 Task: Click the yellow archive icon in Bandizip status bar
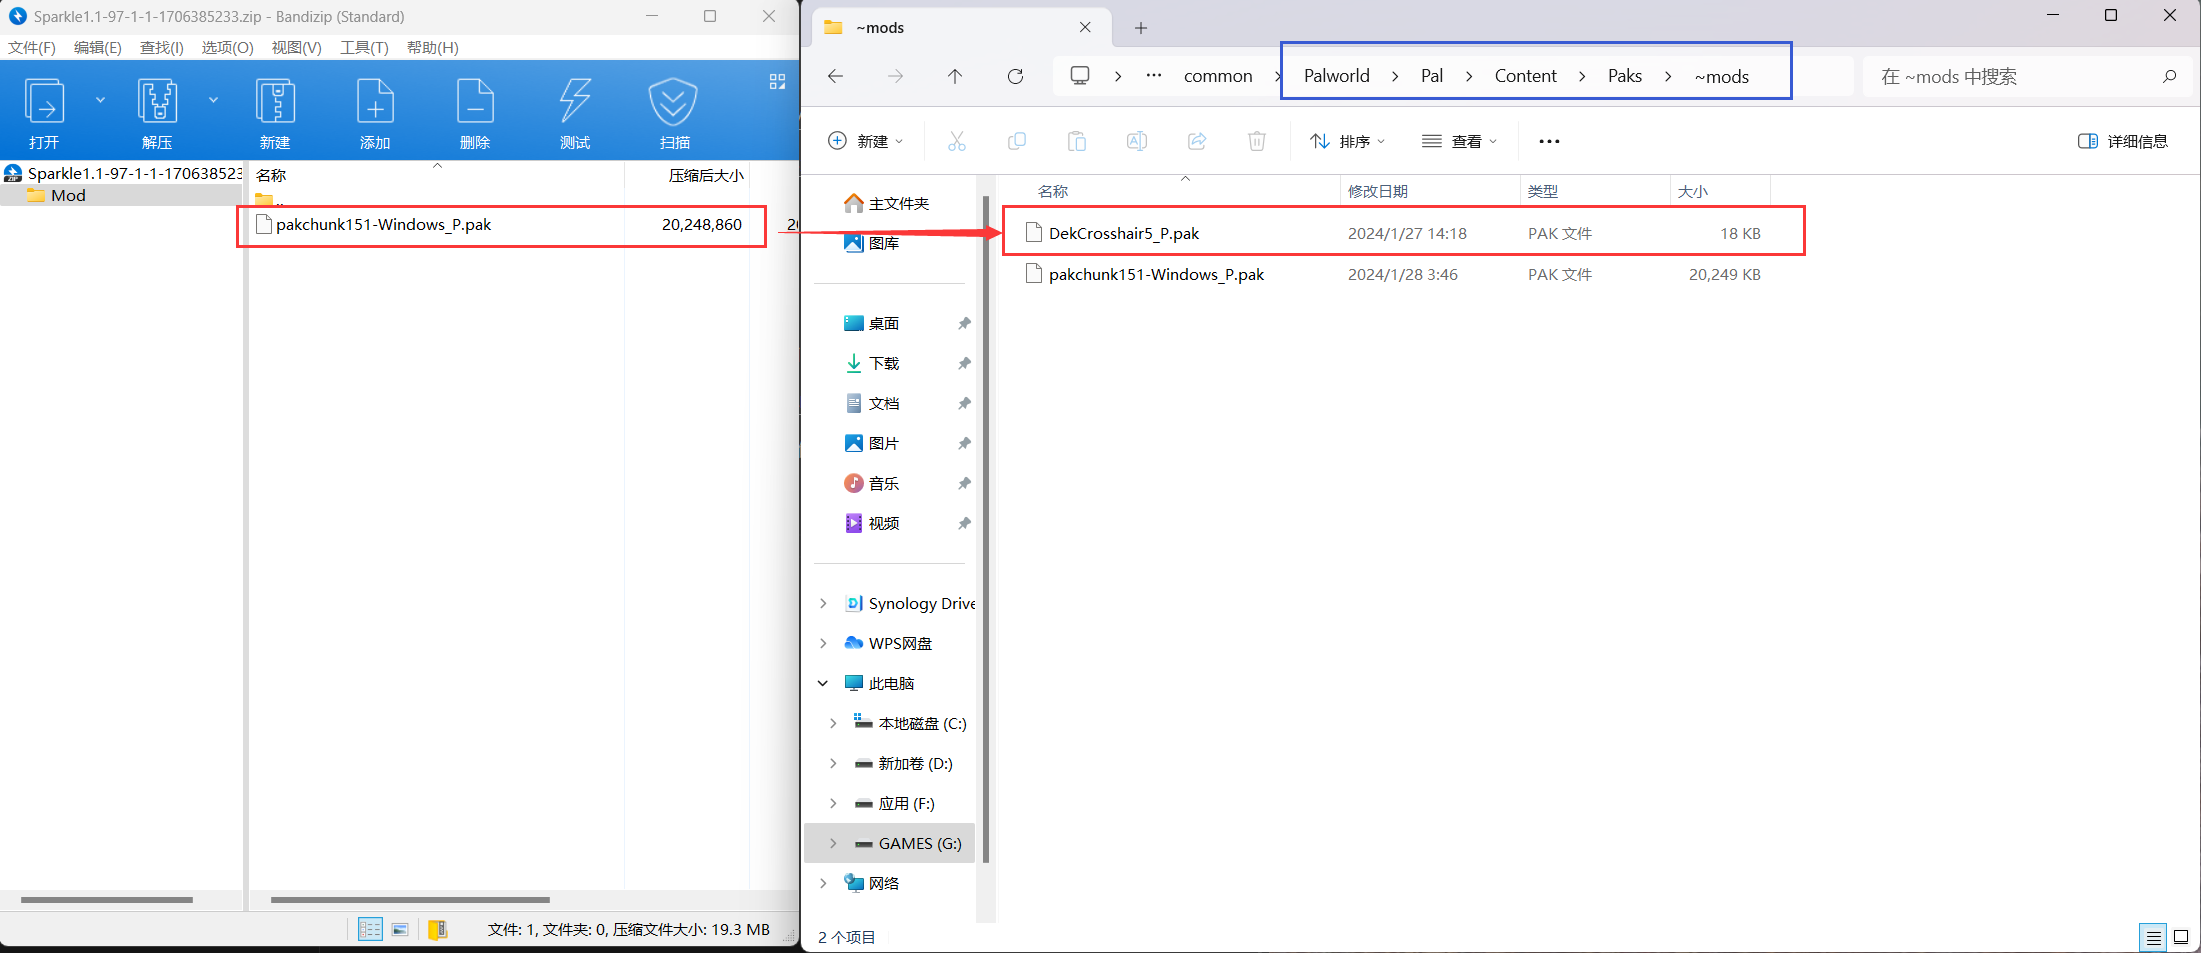click(x=437, y=930)
